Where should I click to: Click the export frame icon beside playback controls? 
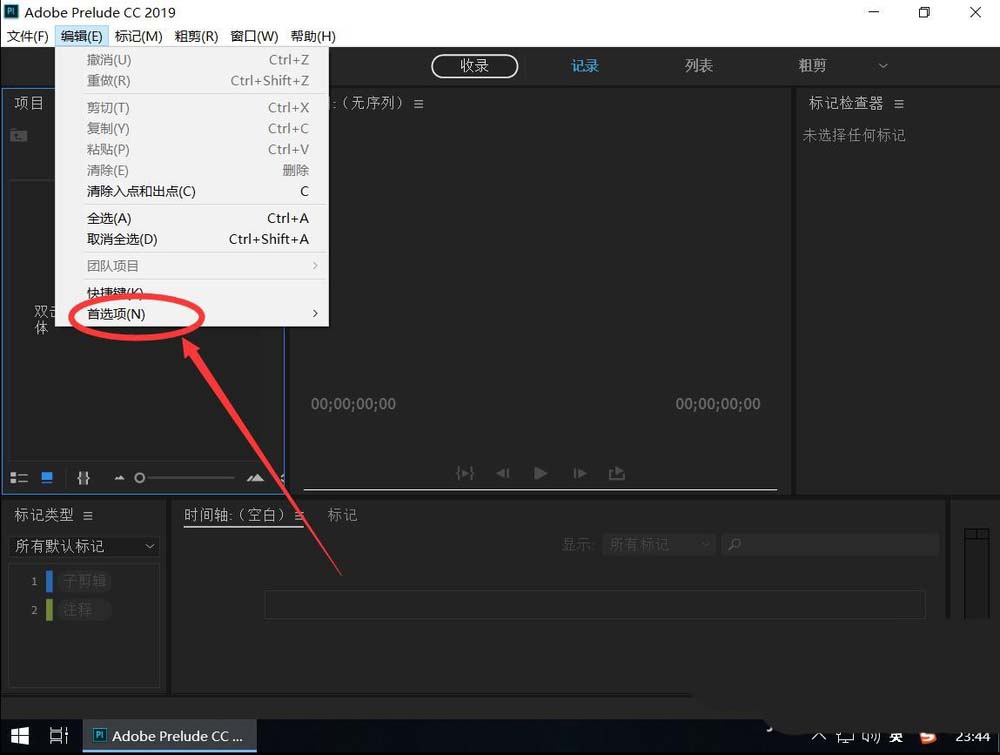617,473
